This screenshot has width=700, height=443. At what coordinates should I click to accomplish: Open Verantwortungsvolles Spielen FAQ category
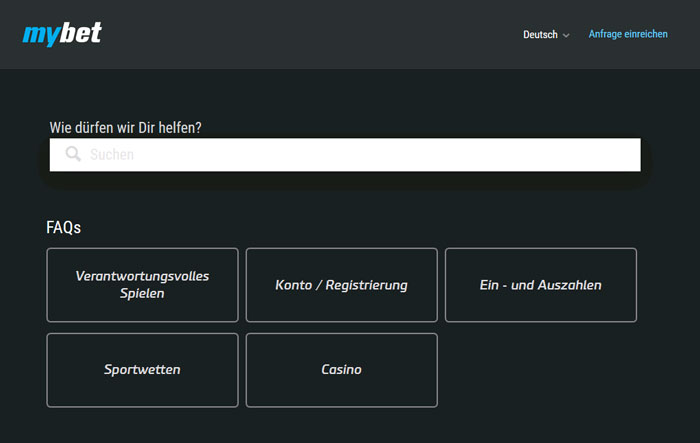click(x=142, y=285)
